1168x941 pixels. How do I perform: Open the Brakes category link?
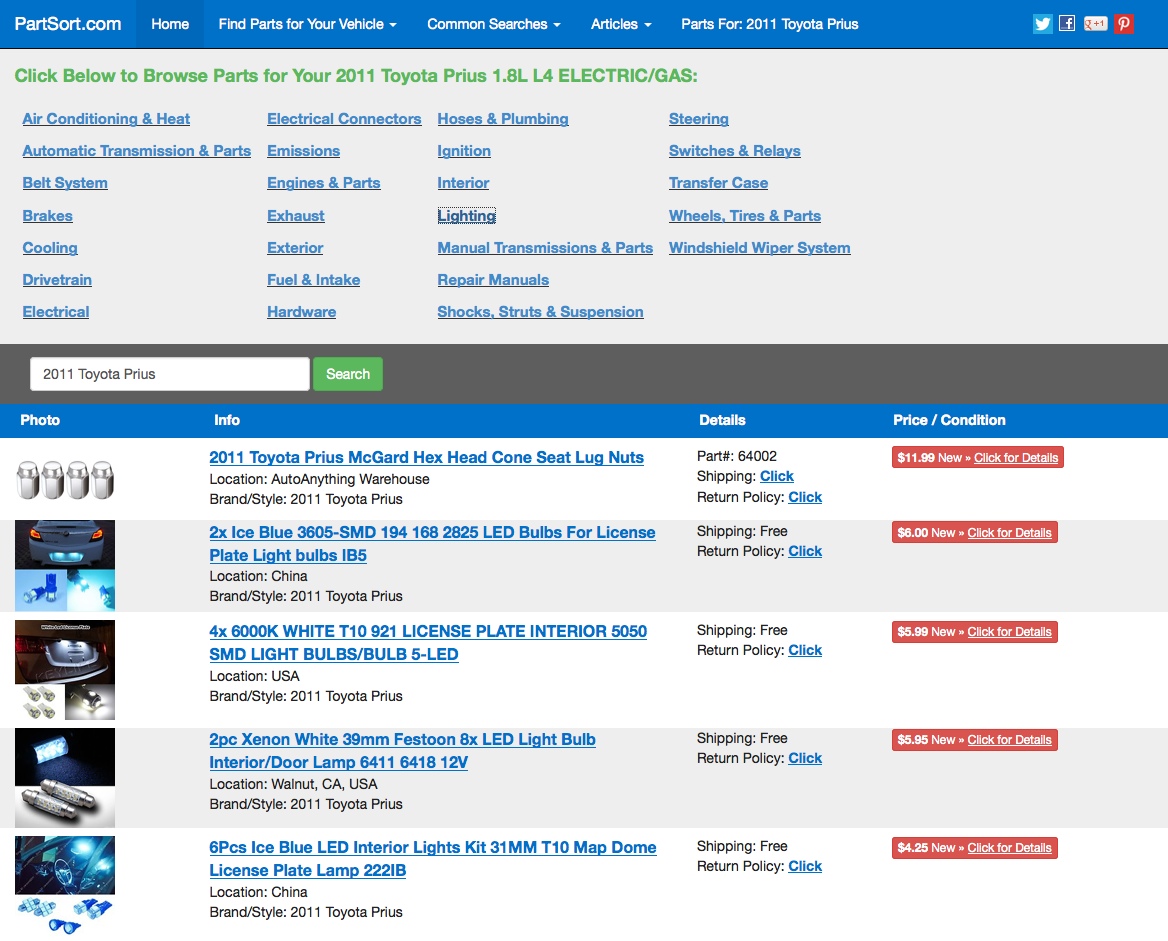(48, 216)
